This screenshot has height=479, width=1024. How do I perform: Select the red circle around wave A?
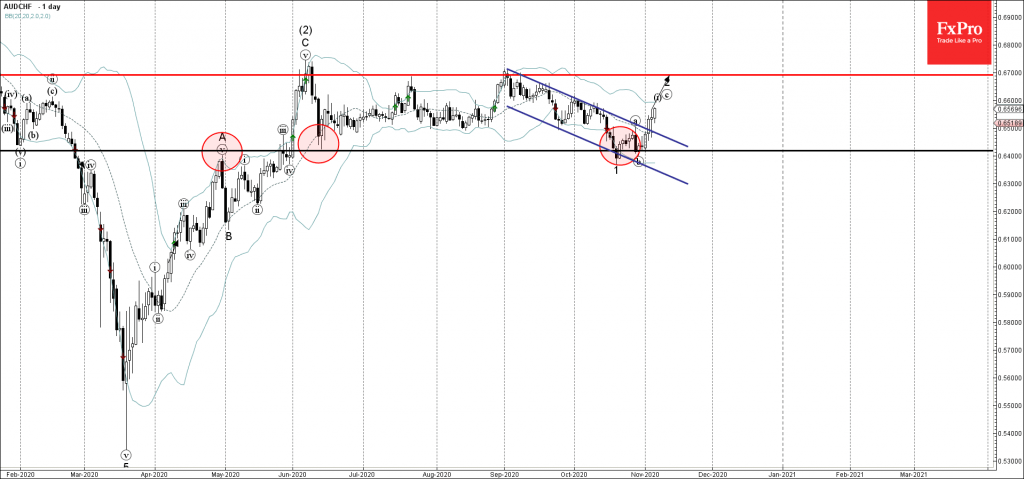[x=222, y=150]
